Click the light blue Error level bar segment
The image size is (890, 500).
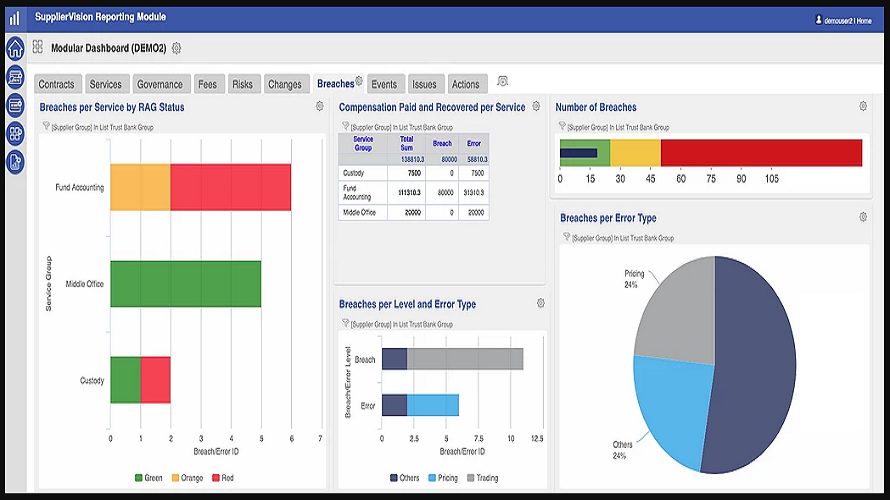coord(433,405)
